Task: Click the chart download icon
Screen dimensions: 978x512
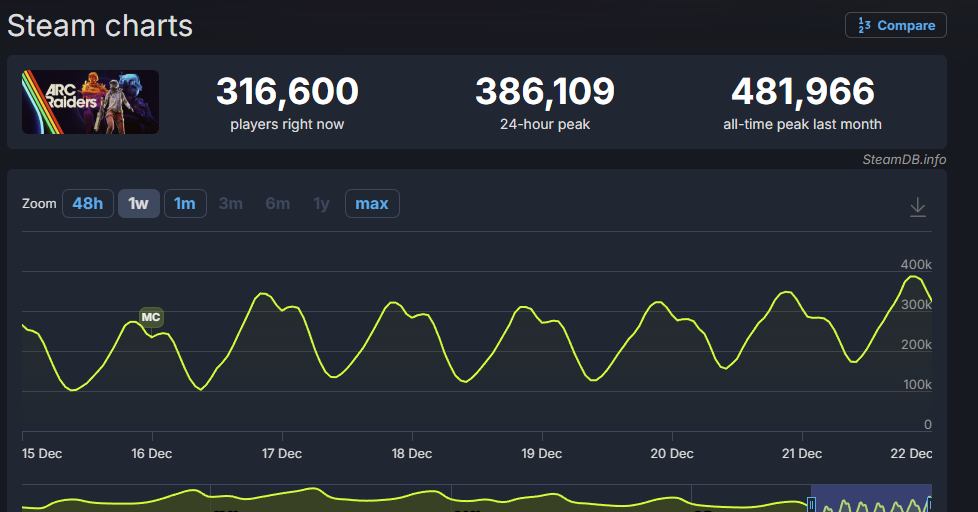Action: pyautogui.click(x=917, y=207)
